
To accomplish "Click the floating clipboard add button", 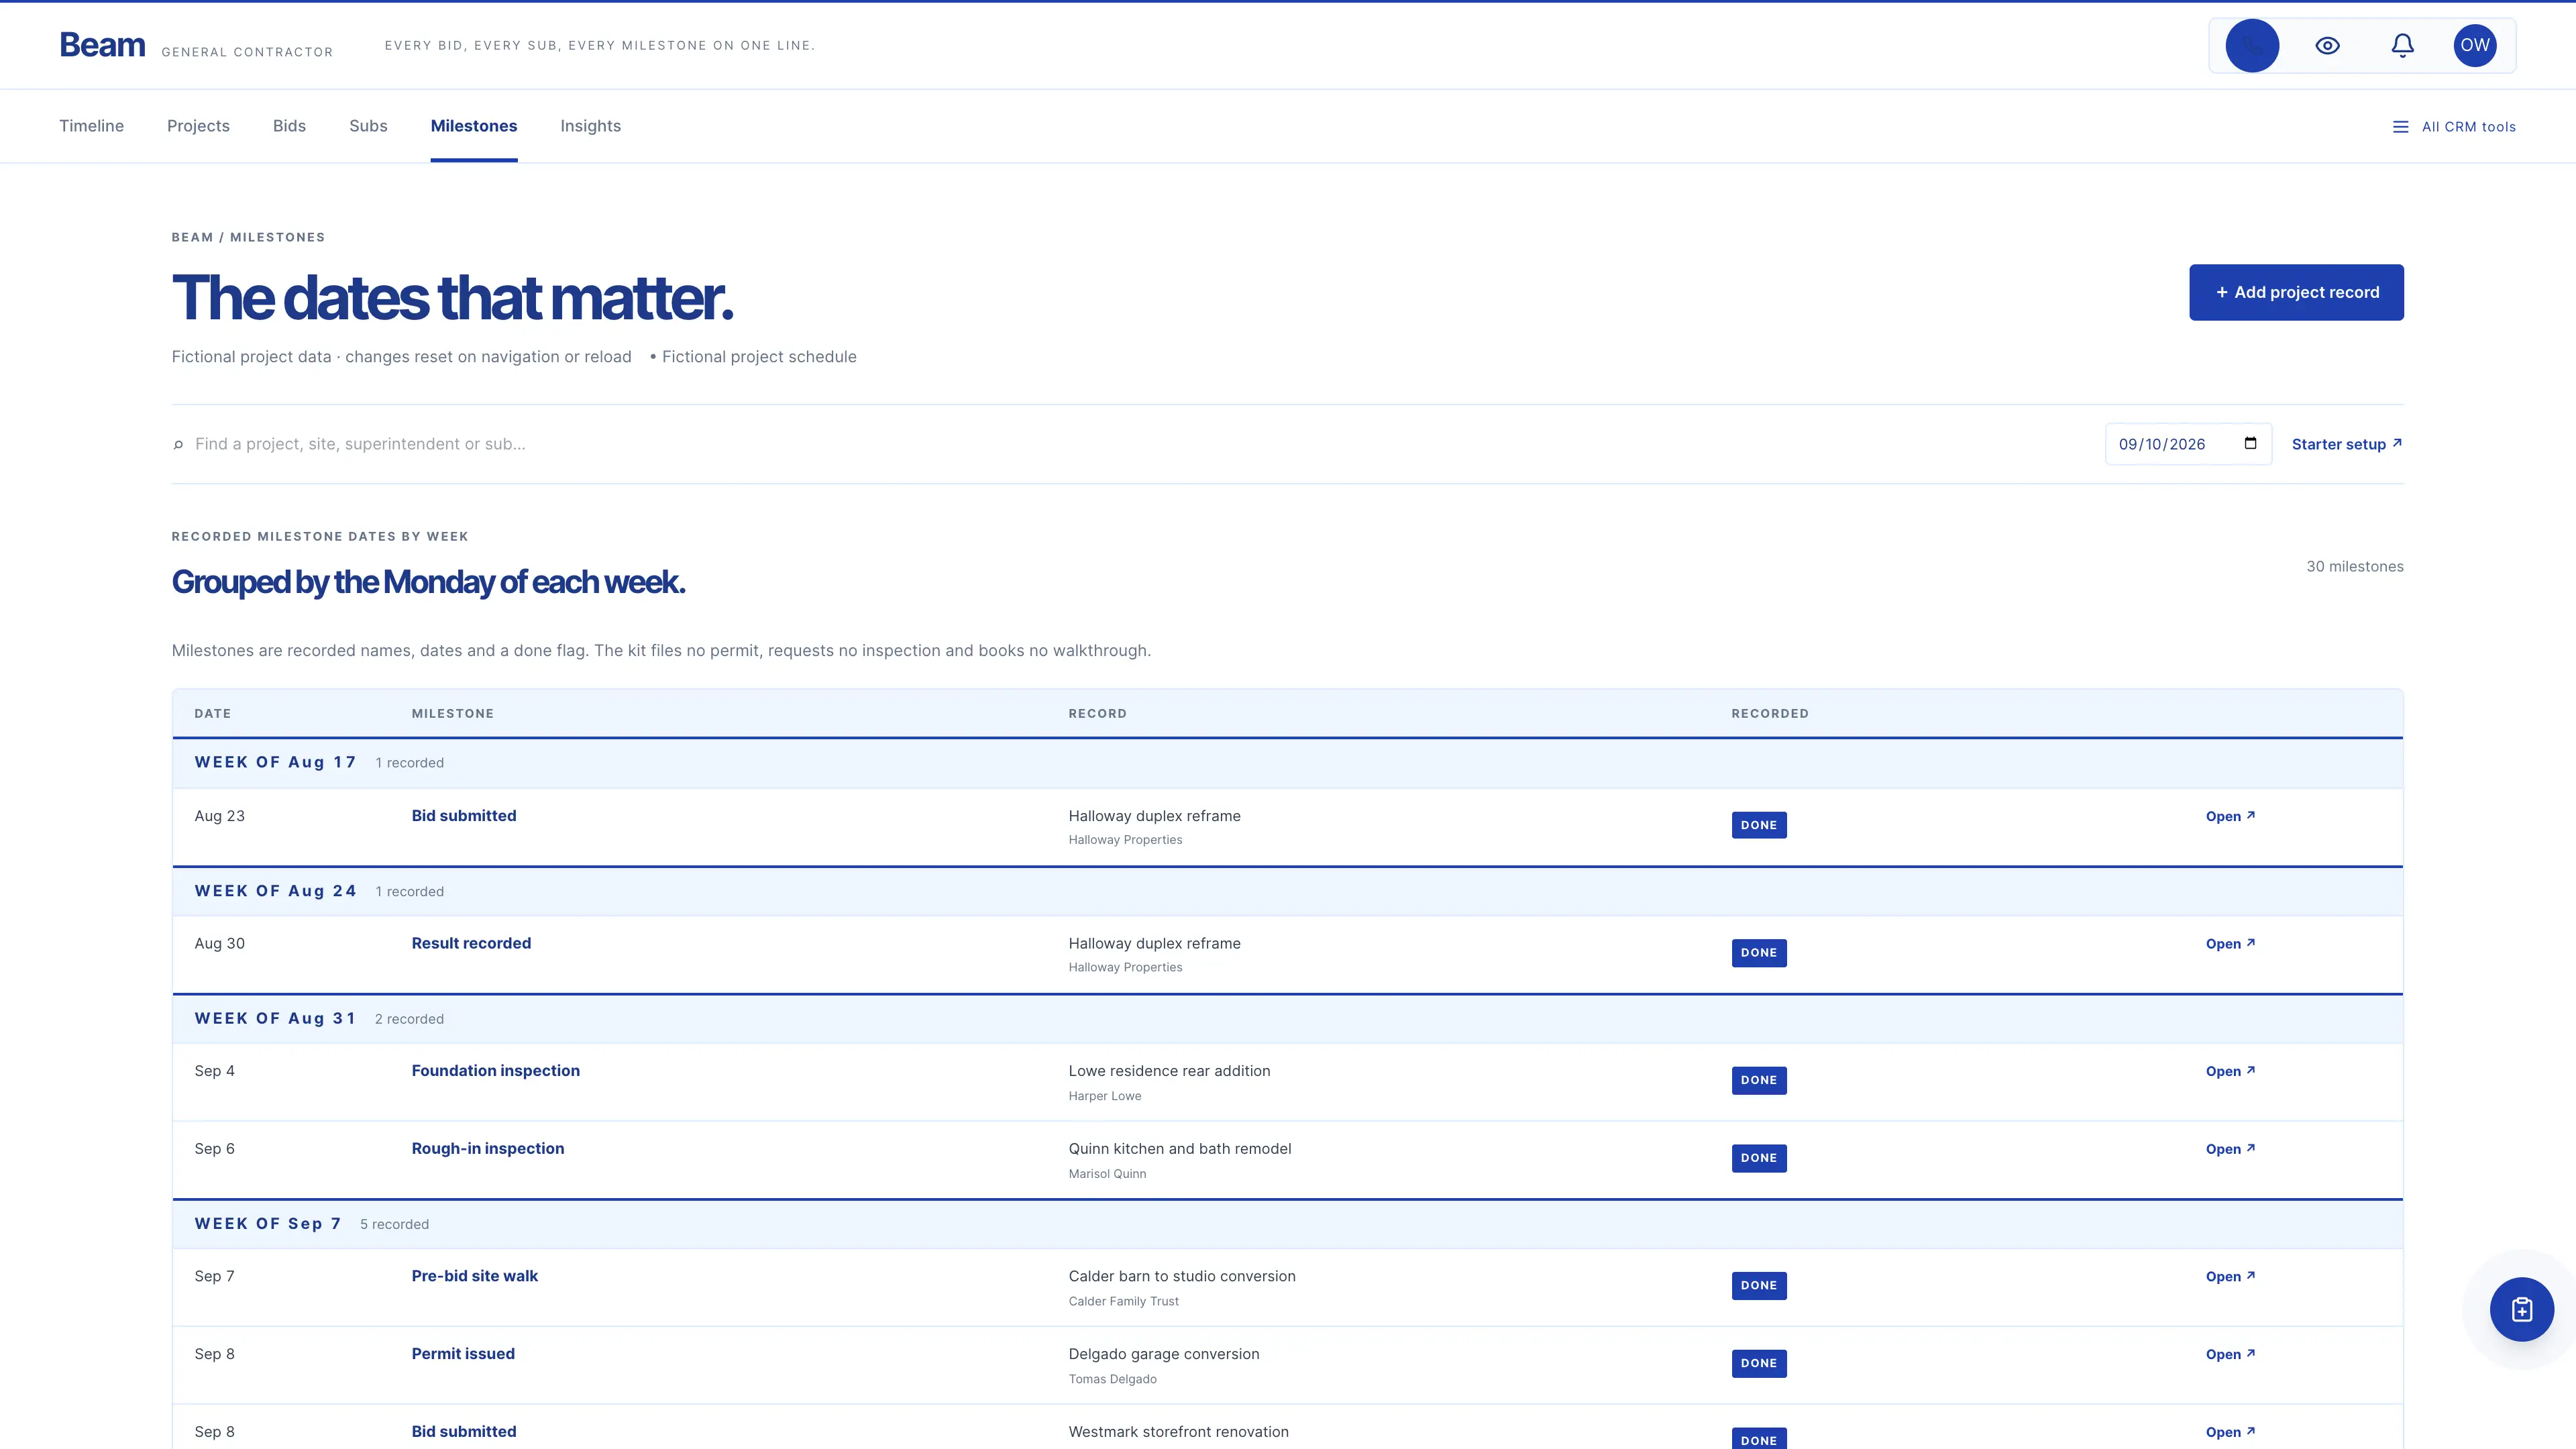I will (2521, 1309).
